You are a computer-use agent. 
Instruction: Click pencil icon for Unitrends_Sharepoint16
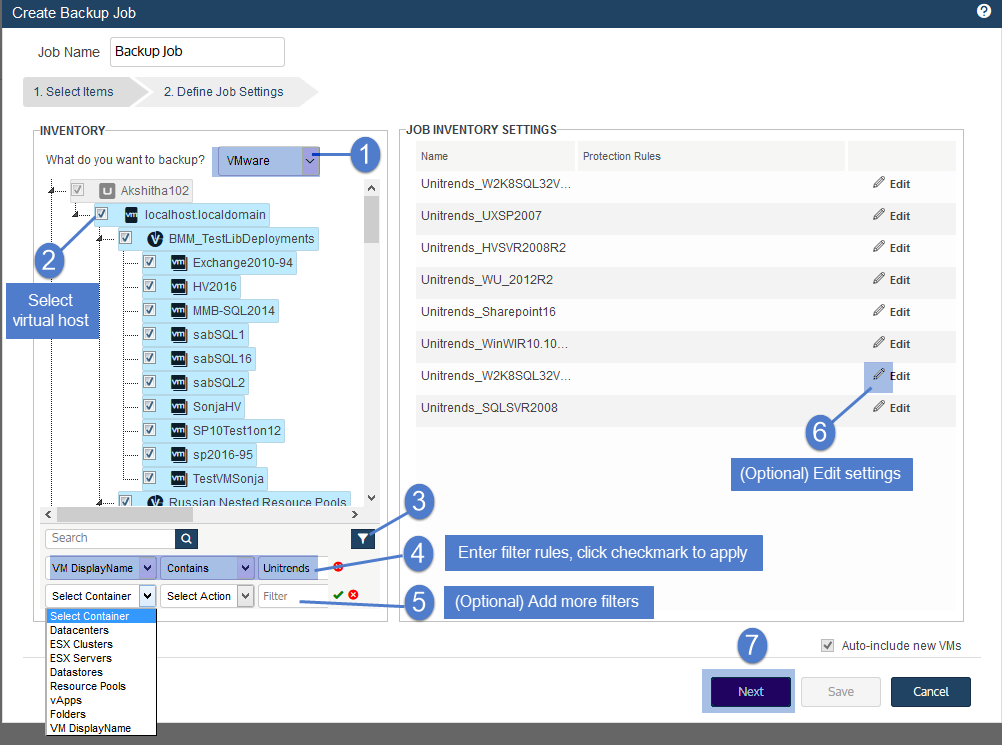(x=879, y=311)
